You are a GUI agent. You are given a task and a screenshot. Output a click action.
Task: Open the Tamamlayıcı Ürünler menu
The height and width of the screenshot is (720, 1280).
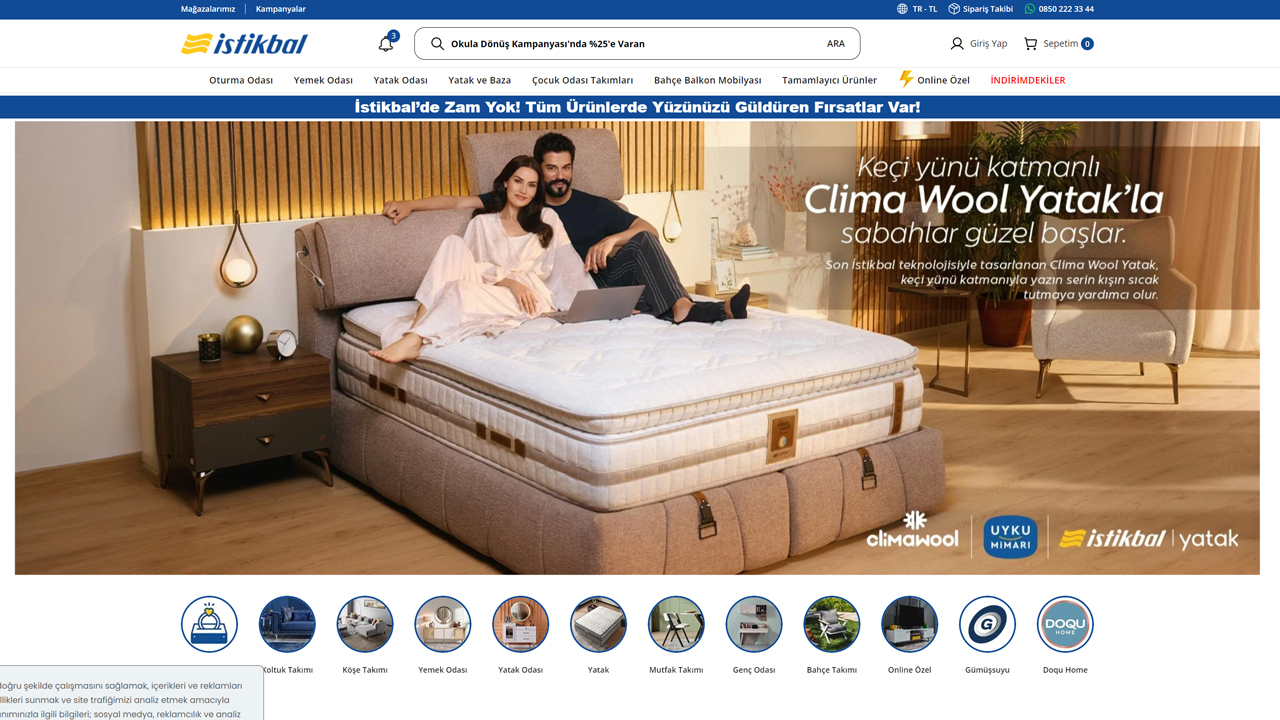(x=829, y=80)
